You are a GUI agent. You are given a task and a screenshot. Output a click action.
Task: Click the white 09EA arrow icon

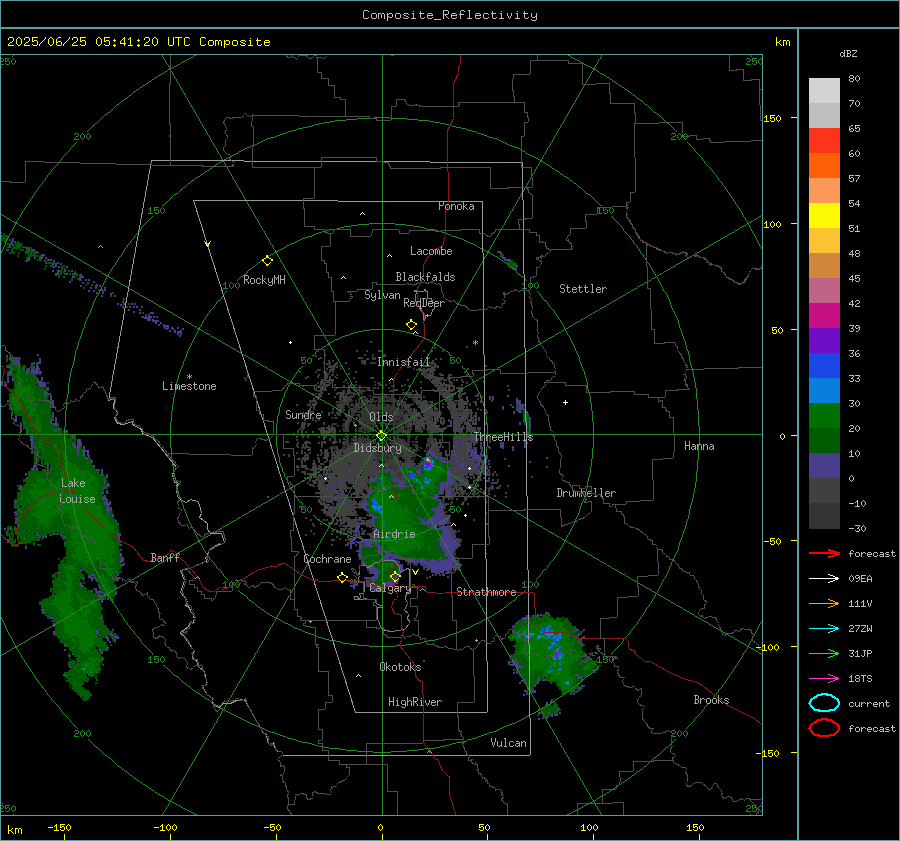click(x=824, y=579)
